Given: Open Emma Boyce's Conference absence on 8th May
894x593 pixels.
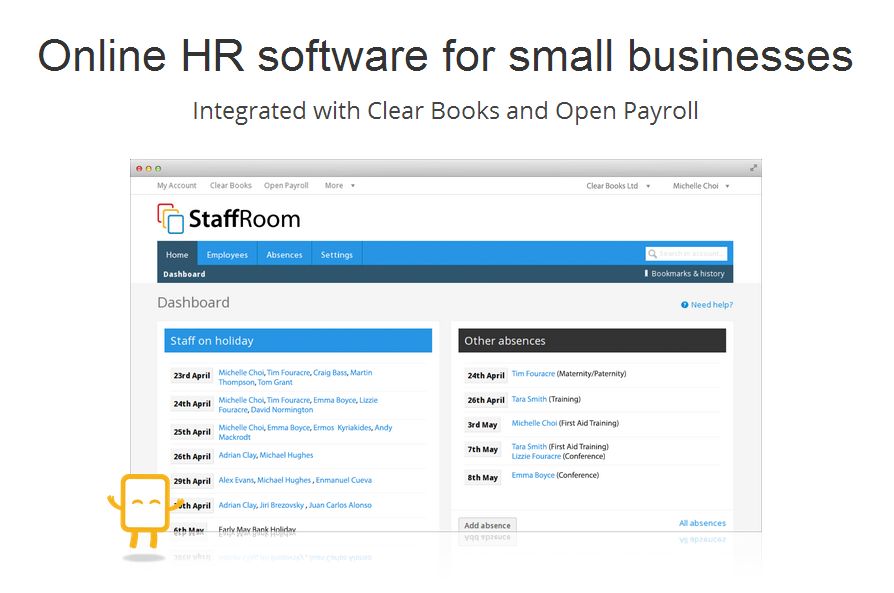Looking at the screenshot, I should [x=533, y=475].
